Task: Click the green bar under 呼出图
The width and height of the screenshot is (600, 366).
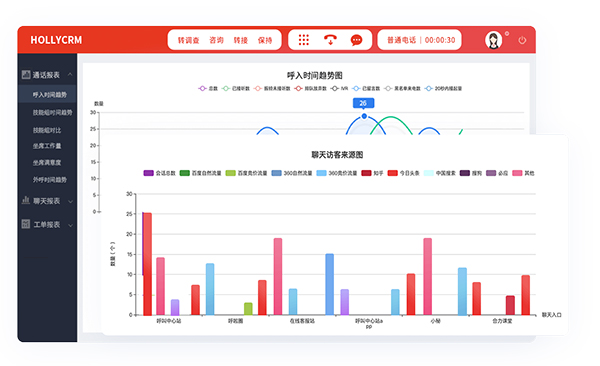Action: pyautogui.click(x=248, y=309)
